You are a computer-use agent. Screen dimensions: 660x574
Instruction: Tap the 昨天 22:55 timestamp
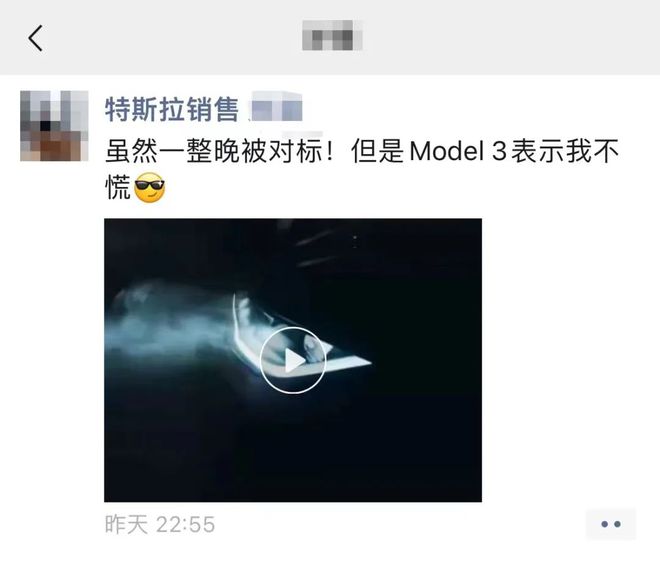point(160,525)
